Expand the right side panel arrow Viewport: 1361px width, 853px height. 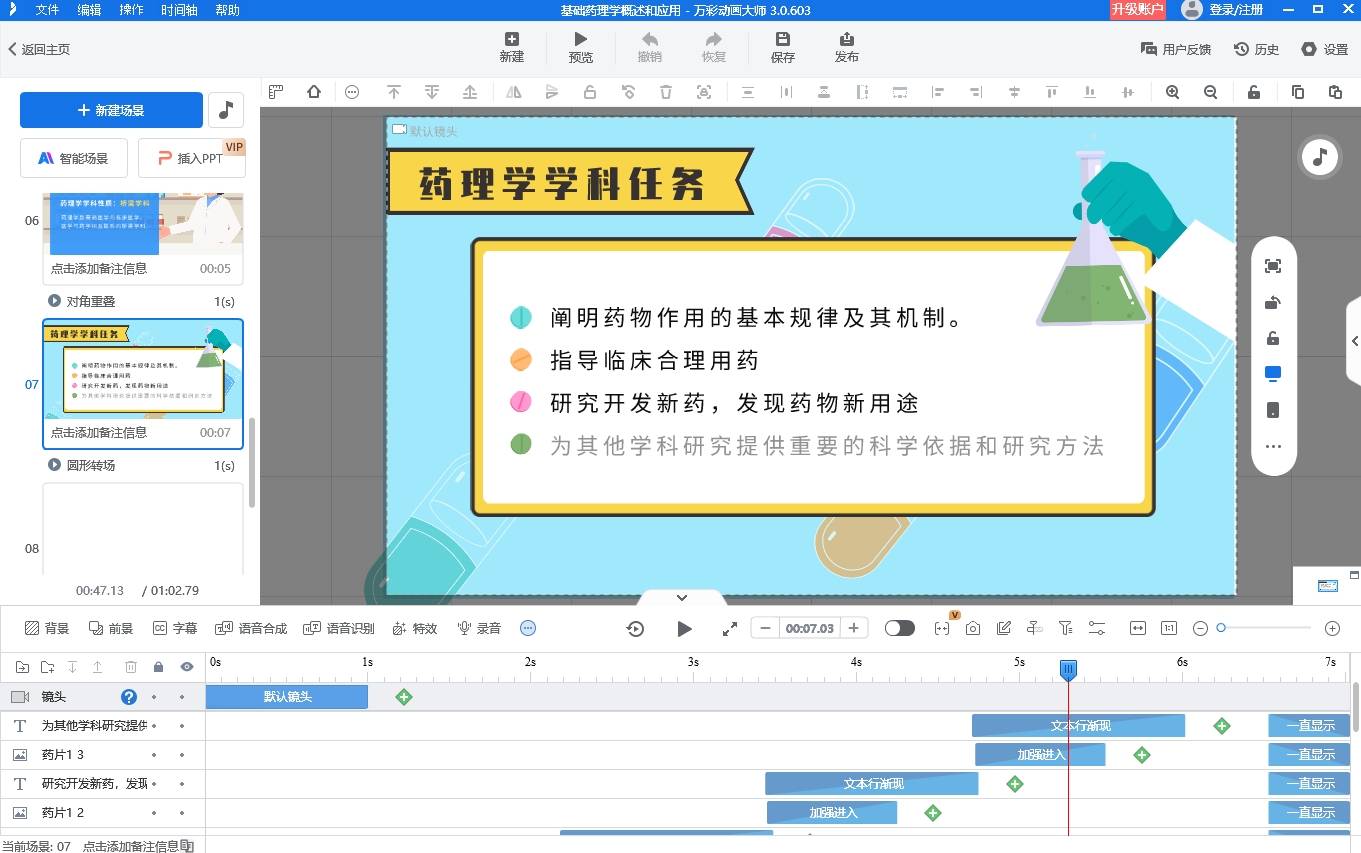pyautogui.click(x=1354, y=341)
